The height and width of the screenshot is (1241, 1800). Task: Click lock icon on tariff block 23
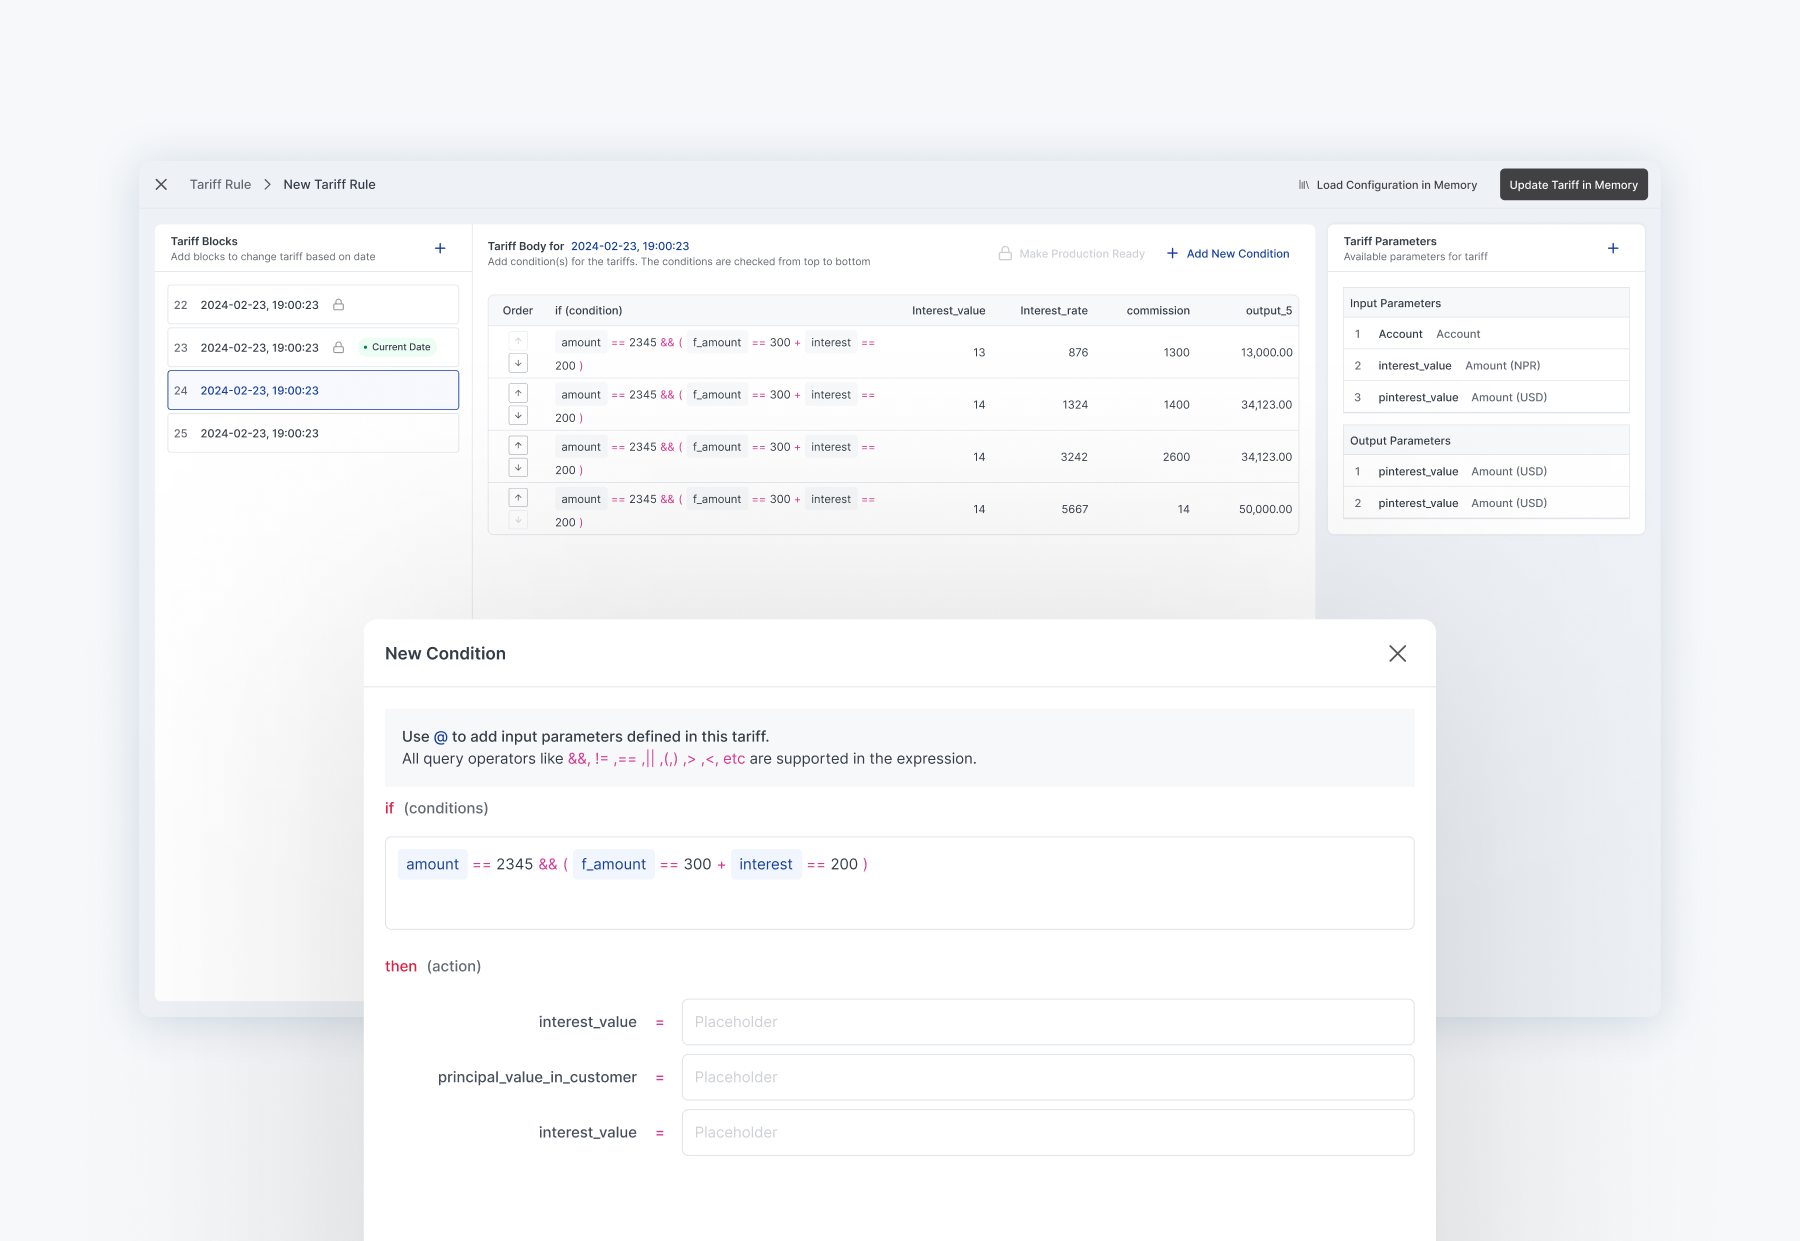pos(339,348)
